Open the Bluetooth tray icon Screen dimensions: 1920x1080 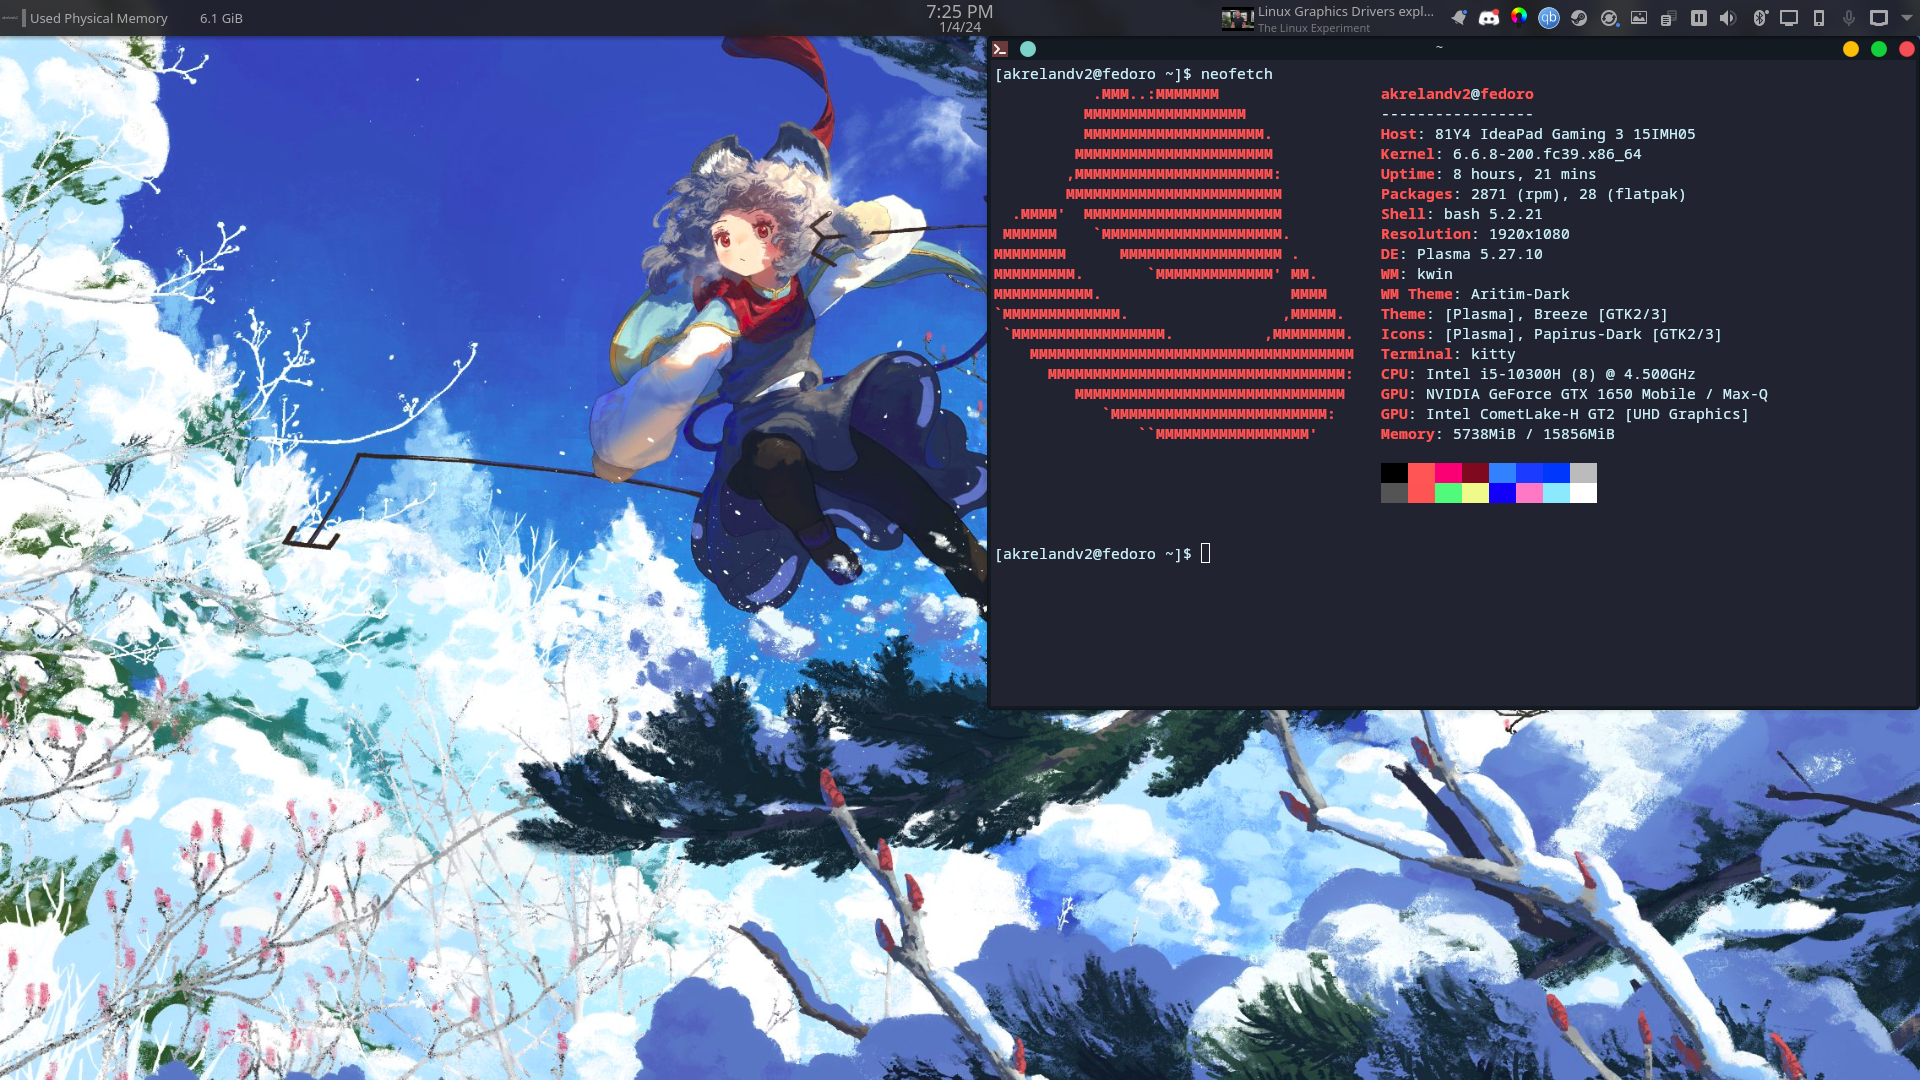click(1760, 18)
